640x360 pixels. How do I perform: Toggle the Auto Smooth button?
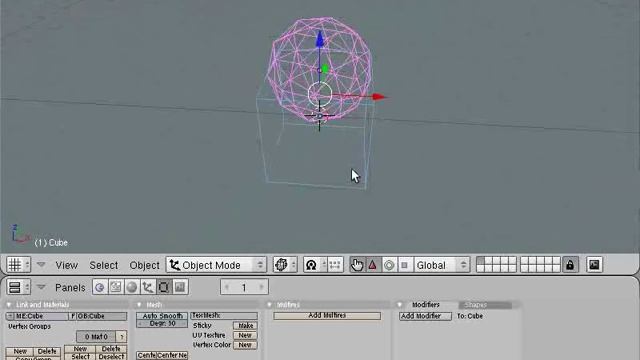point(162,316)
